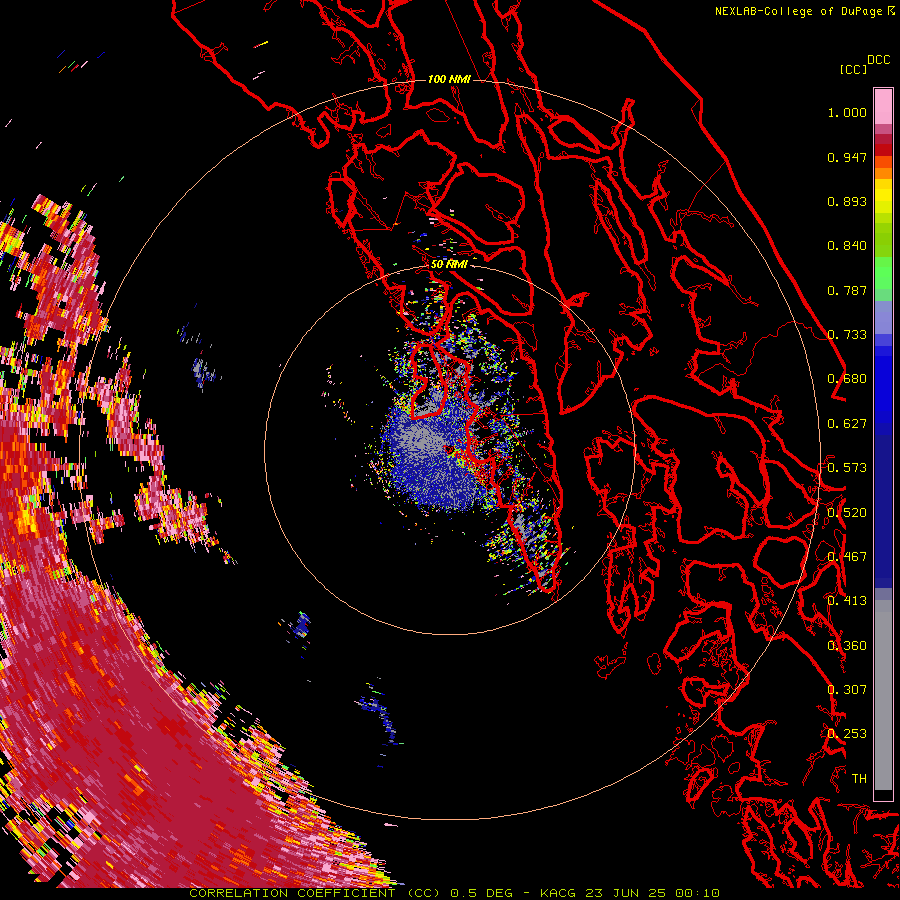Click the NEXLAB-College of DuPage watermark text
The image size is (900, 900).
coord(805,11)
